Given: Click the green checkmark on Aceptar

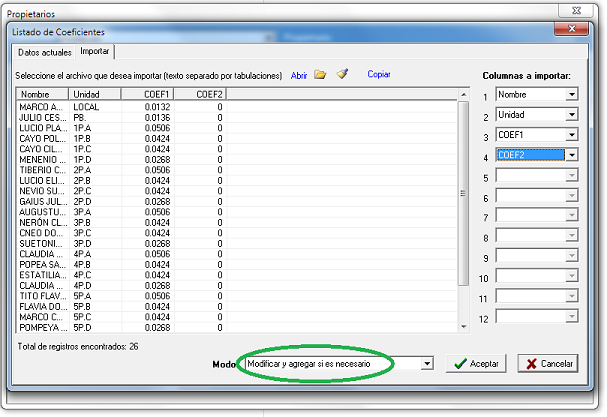Looking at the screenshot, I should click(x=460, y=364).
